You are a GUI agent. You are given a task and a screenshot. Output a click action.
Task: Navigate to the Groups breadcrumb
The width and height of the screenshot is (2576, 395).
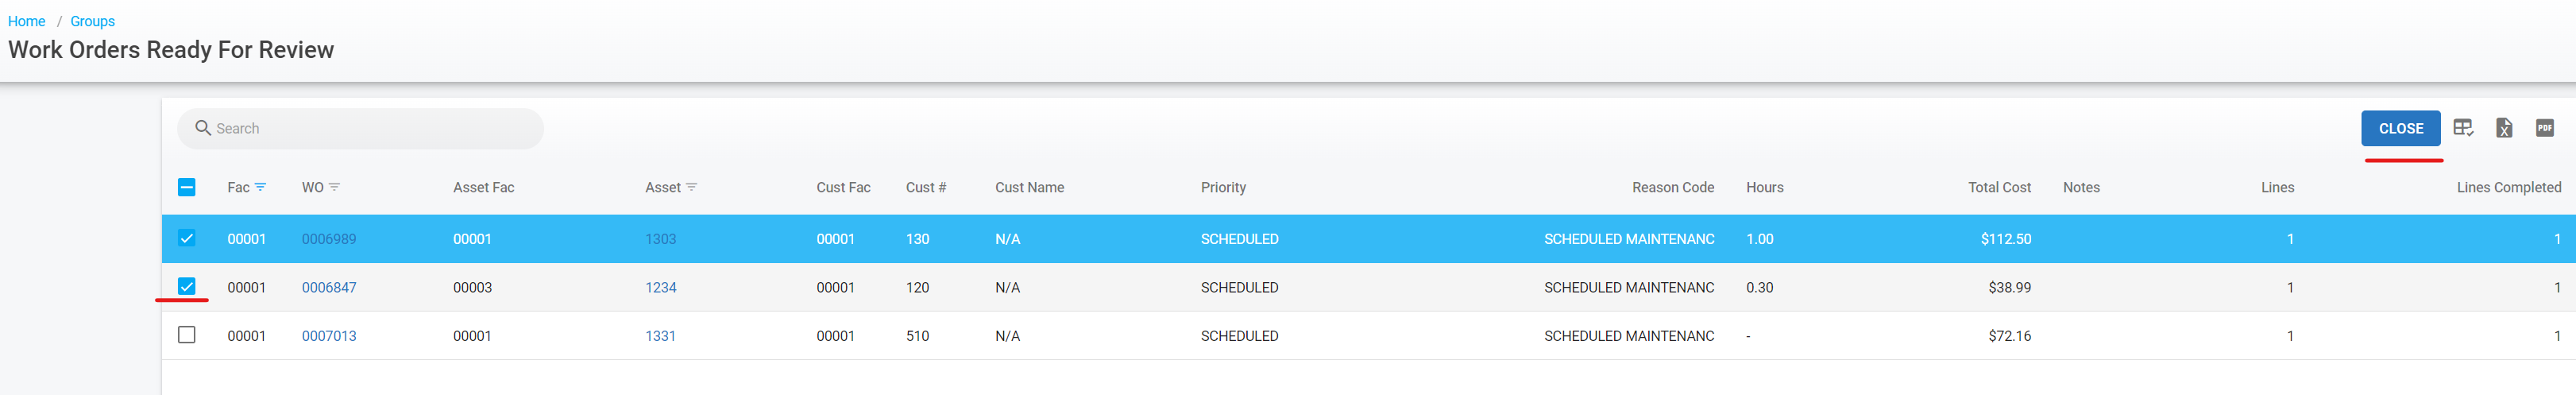coord(93,21)
